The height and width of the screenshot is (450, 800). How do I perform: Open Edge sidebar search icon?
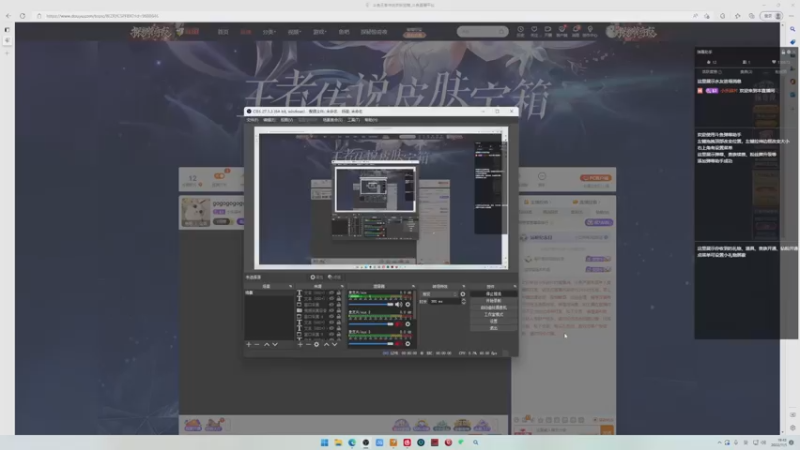[792, 29]
